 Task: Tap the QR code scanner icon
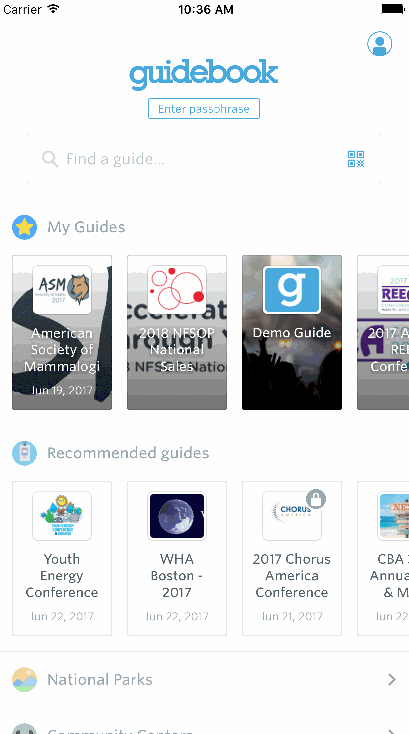click(356, 159)
